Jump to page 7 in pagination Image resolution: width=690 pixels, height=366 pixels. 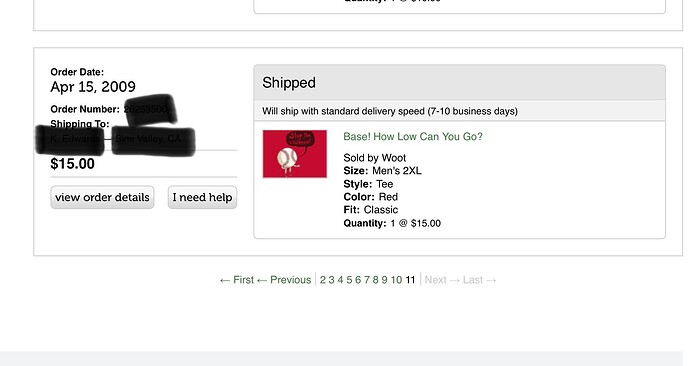pyautogui.click(x=367, y=280)
